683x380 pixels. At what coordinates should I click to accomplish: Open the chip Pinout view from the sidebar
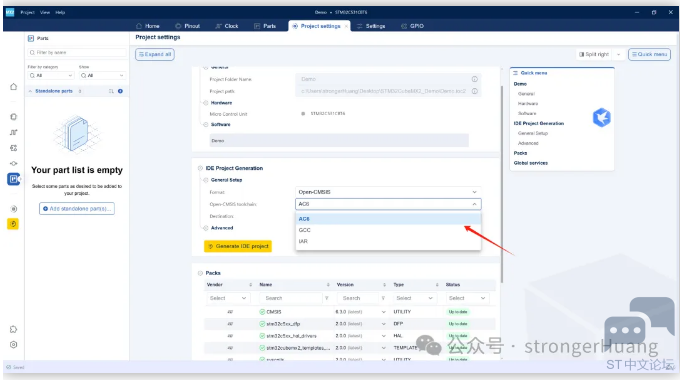(14, 117)
